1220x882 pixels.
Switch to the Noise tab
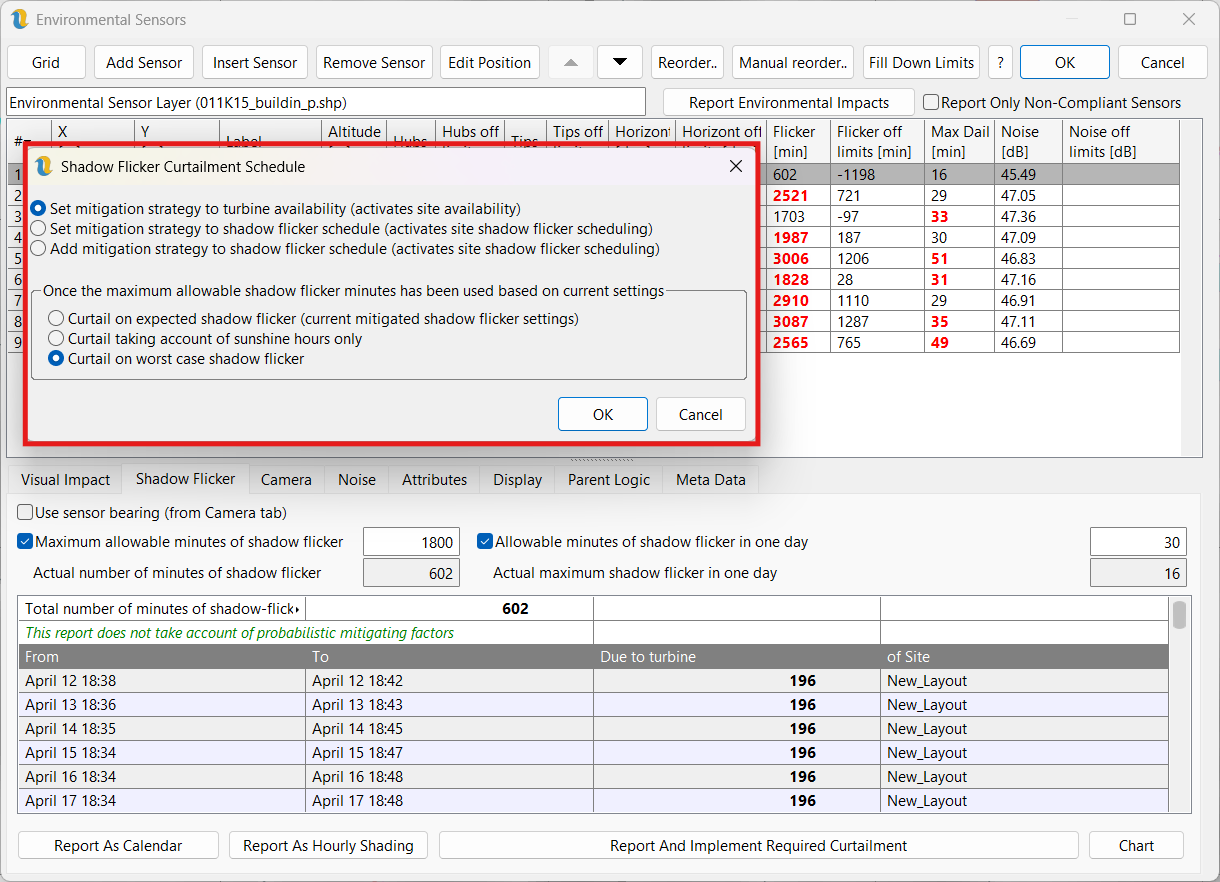(x=356, y=480)
